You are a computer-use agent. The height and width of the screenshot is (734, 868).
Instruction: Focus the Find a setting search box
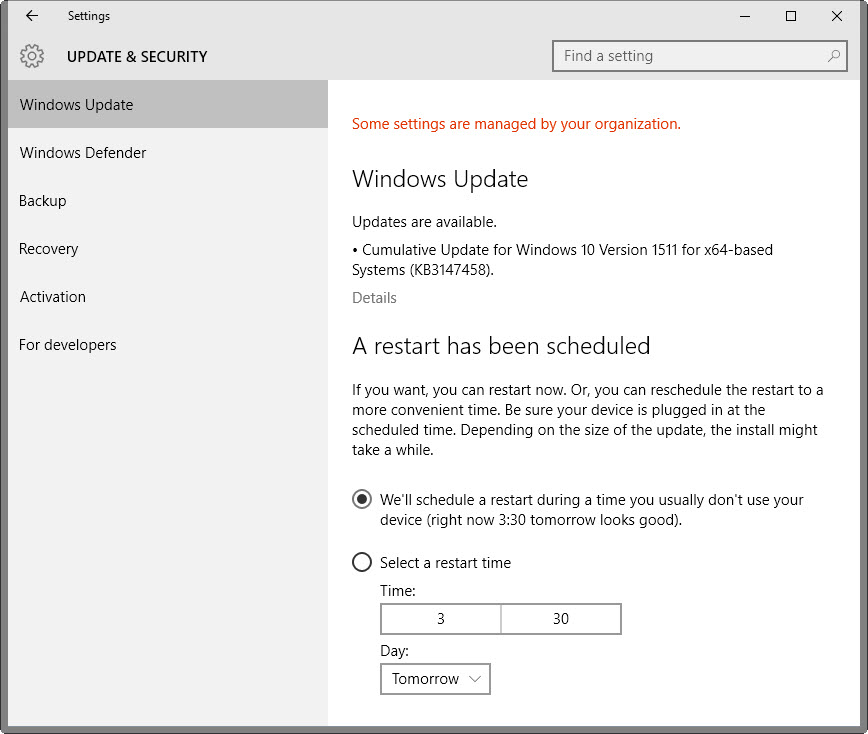click(700, 56)
